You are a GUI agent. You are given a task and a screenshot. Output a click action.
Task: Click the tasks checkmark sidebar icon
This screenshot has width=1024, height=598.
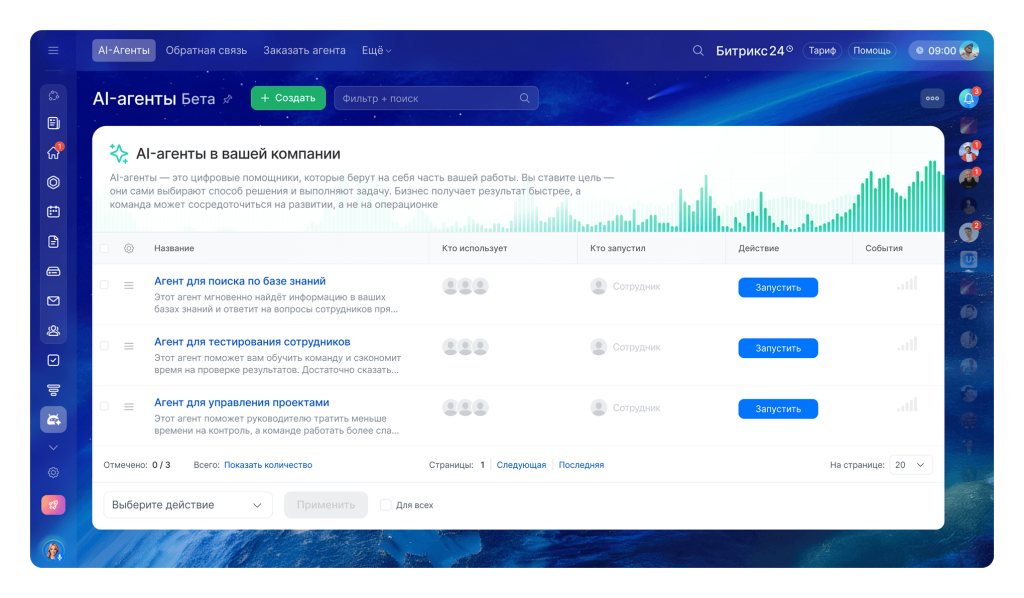pyautogui.click(x=54, y=360)
